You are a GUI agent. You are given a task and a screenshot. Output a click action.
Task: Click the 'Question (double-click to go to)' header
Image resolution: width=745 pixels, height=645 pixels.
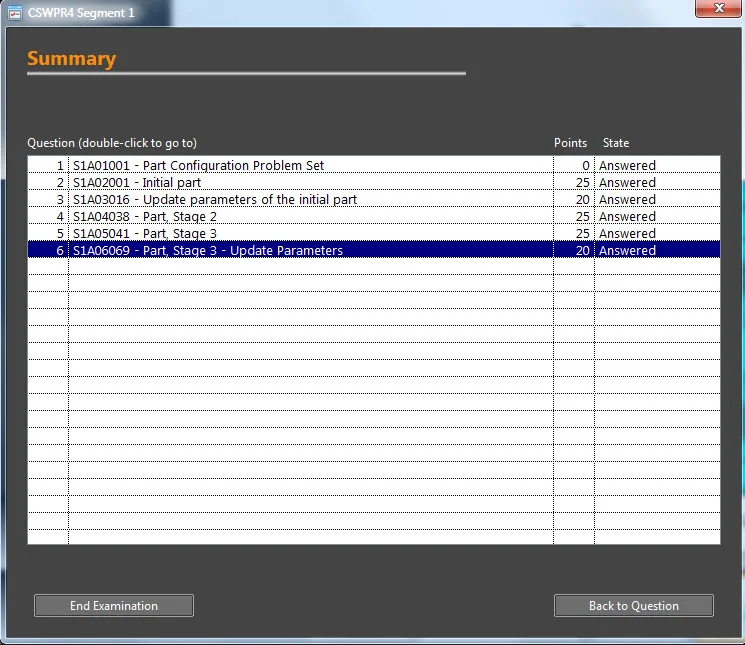(112, 143)
